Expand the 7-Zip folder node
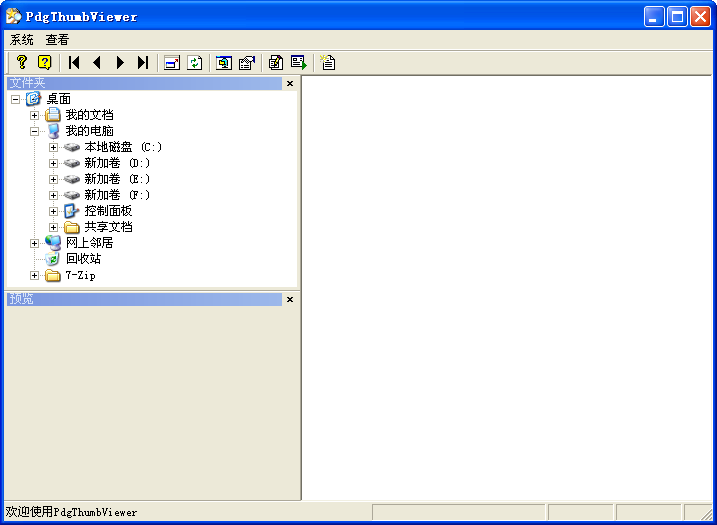Image resolution: width=717 pixels, height=525 pixels. coord(35,275)
